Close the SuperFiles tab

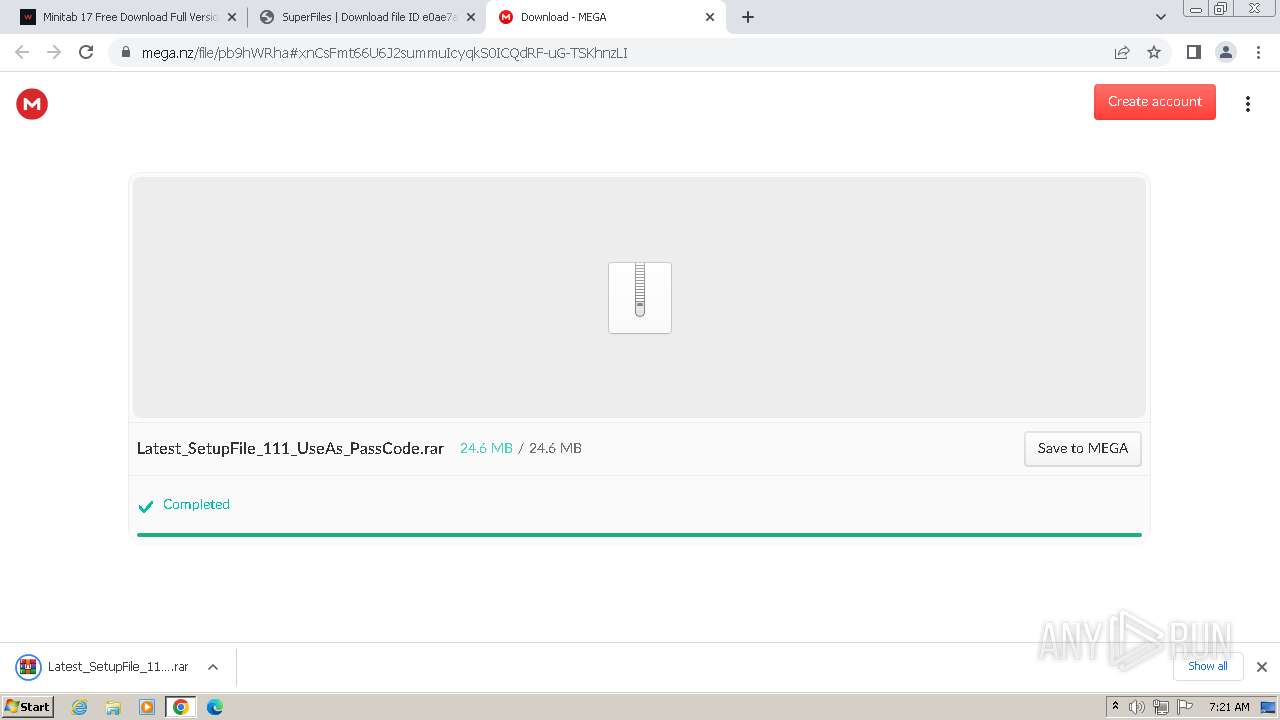point(471,17)
